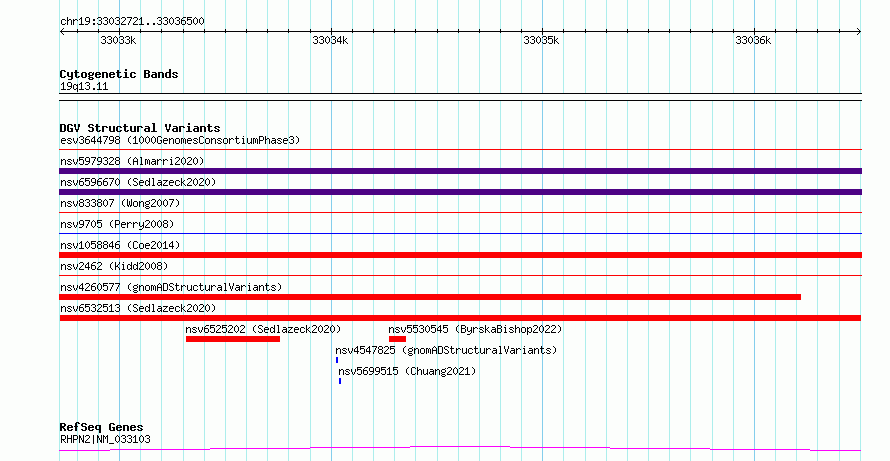Click the ruler's left arrowhead

(62, 32)
